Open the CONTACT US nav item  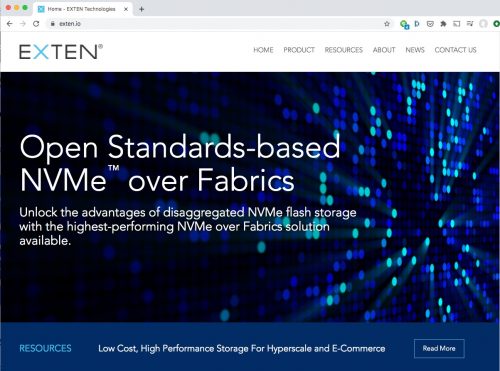coord(455,50)
